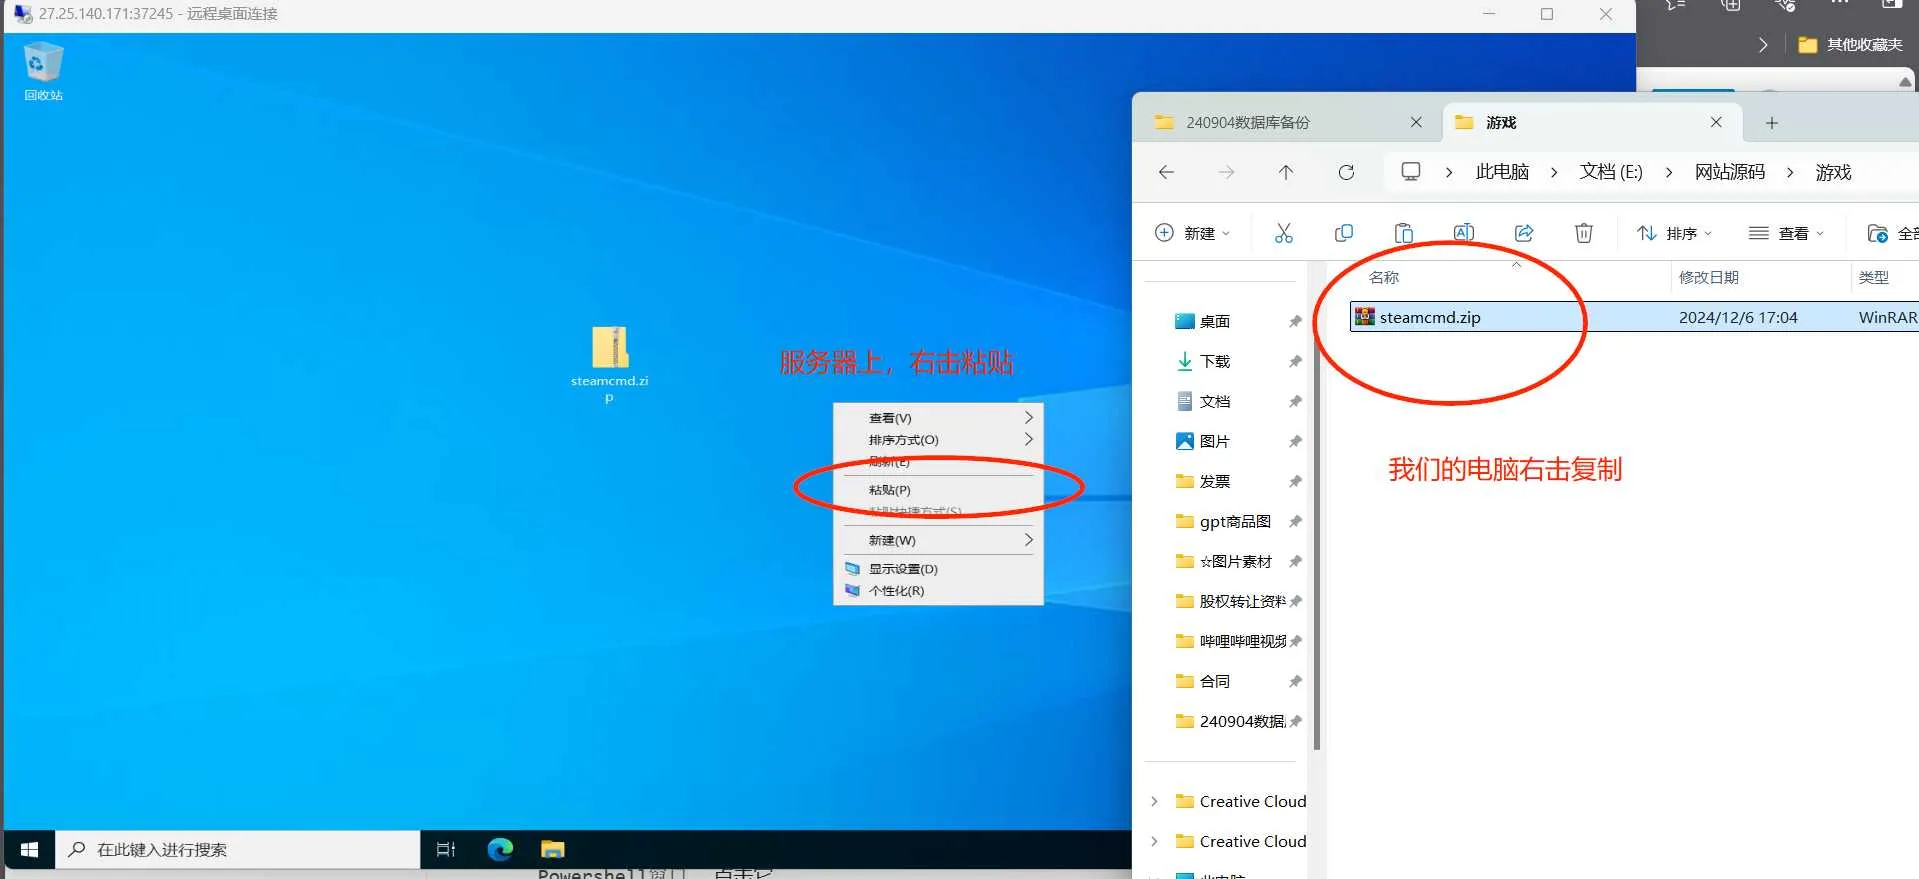Unpin 下载 from quick access
The width and height of the screenshot is (1919, 879).
[x=1295, y=361]
